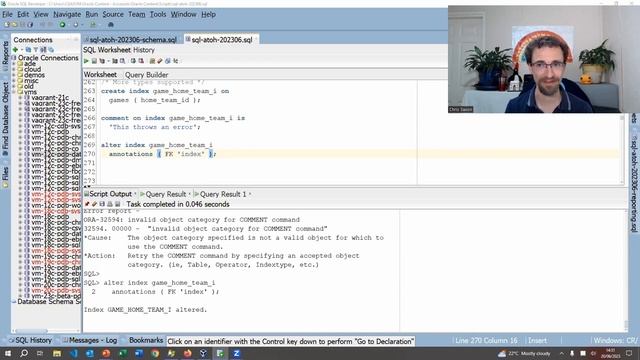This screenshot has width=640, height=360.
Task: Open taskbar search
Action: point(24,353)
